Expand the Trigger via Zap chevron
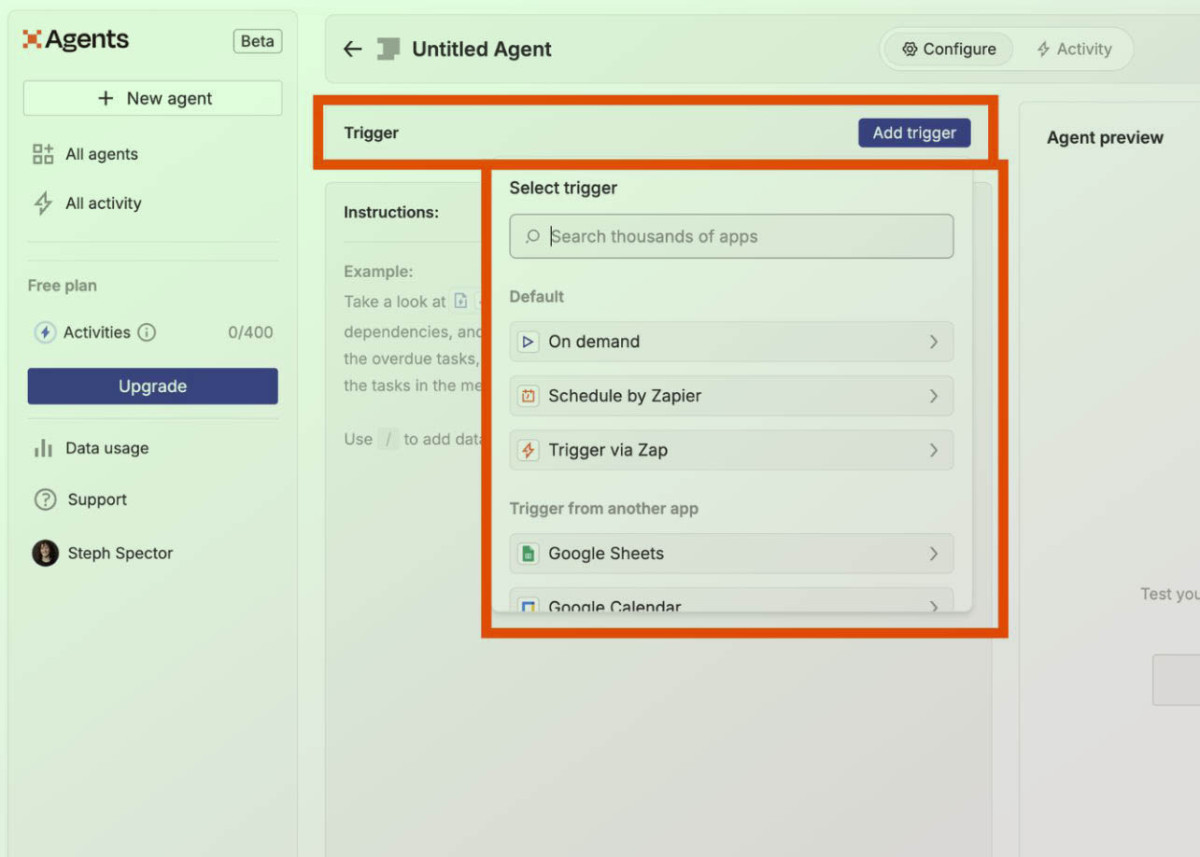Screen dimensions: 1200x857 (x=933, y=450)
